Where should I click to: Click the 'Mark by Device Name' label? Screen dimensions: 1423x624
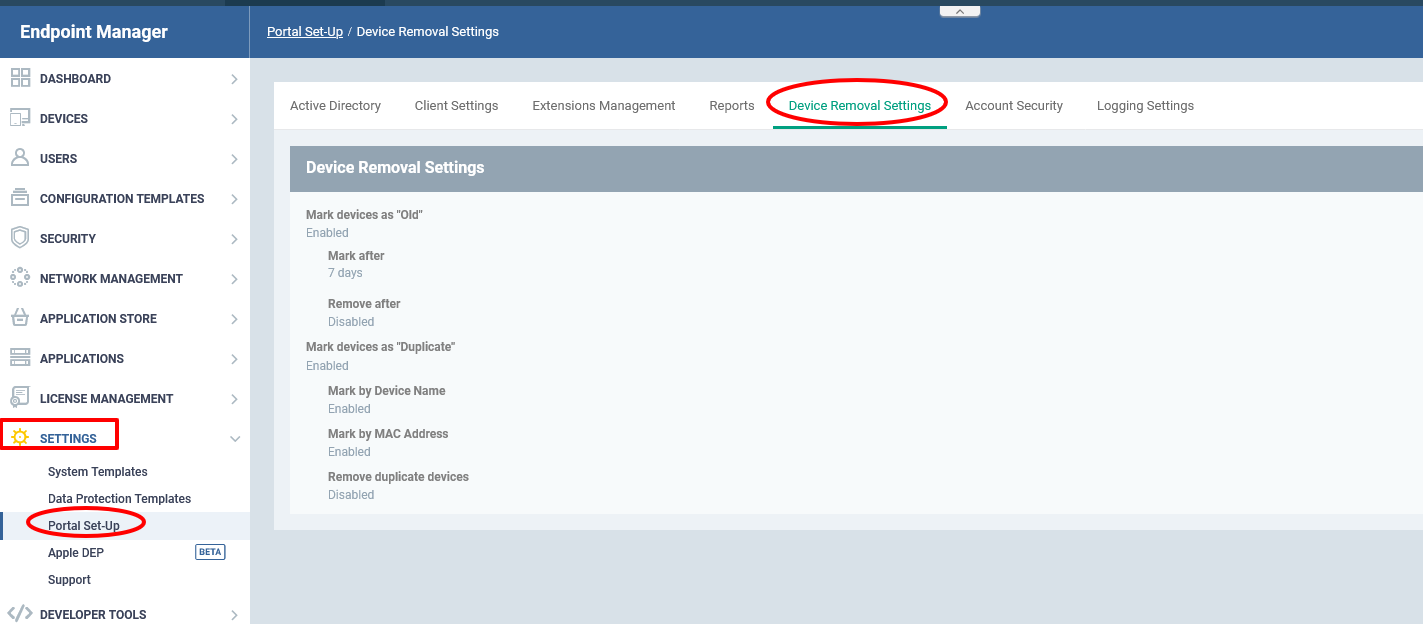point(387,391)
